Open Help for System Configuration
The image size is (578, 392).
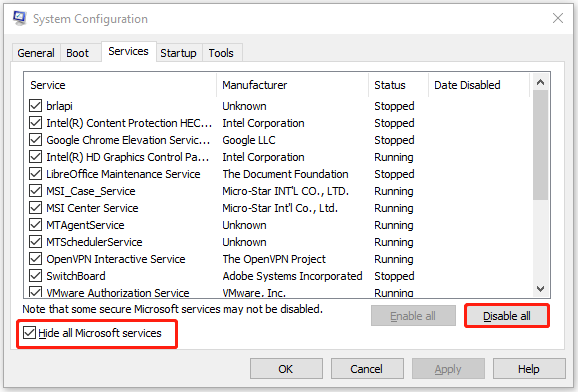point(529,369)
